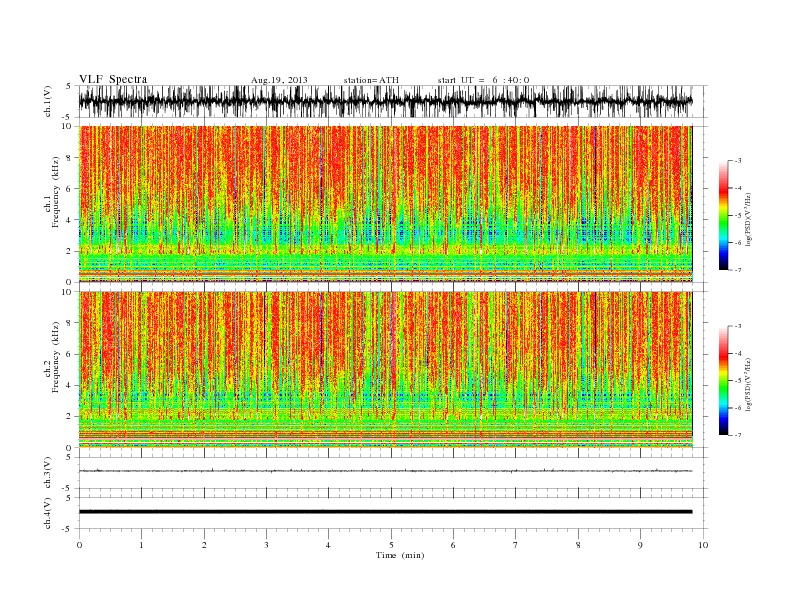Click the '8' minute tick label
The height and width of the screenshot is (612, 792).
click(x=578, y=545)
